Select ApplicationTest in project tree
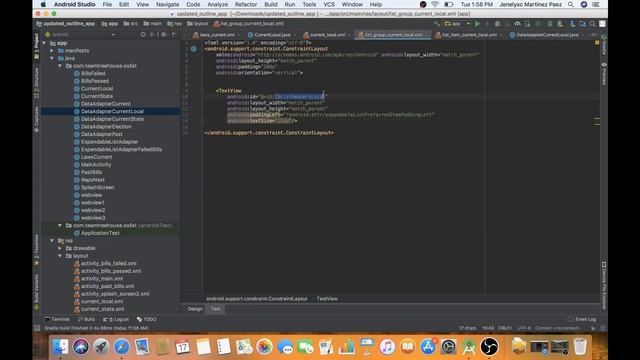 (x=100, y=233)
